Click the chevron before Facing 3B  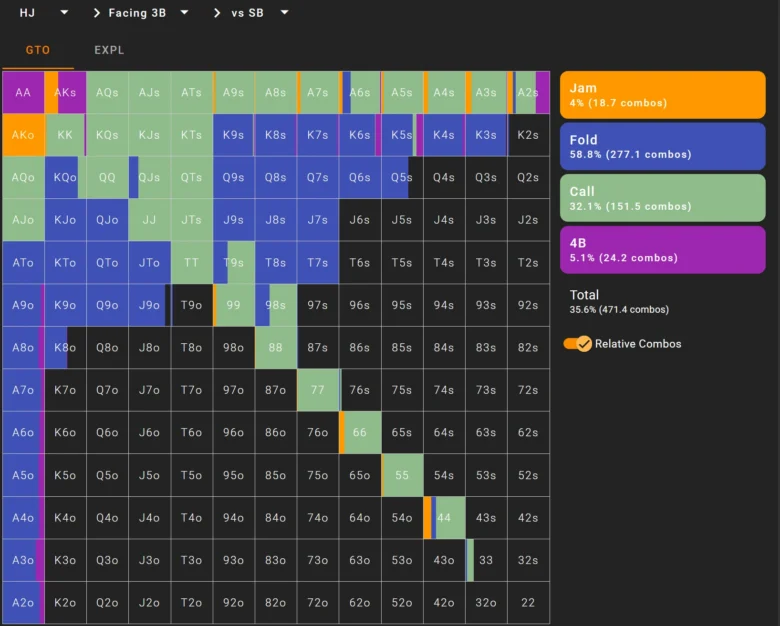tap(97, 13)
